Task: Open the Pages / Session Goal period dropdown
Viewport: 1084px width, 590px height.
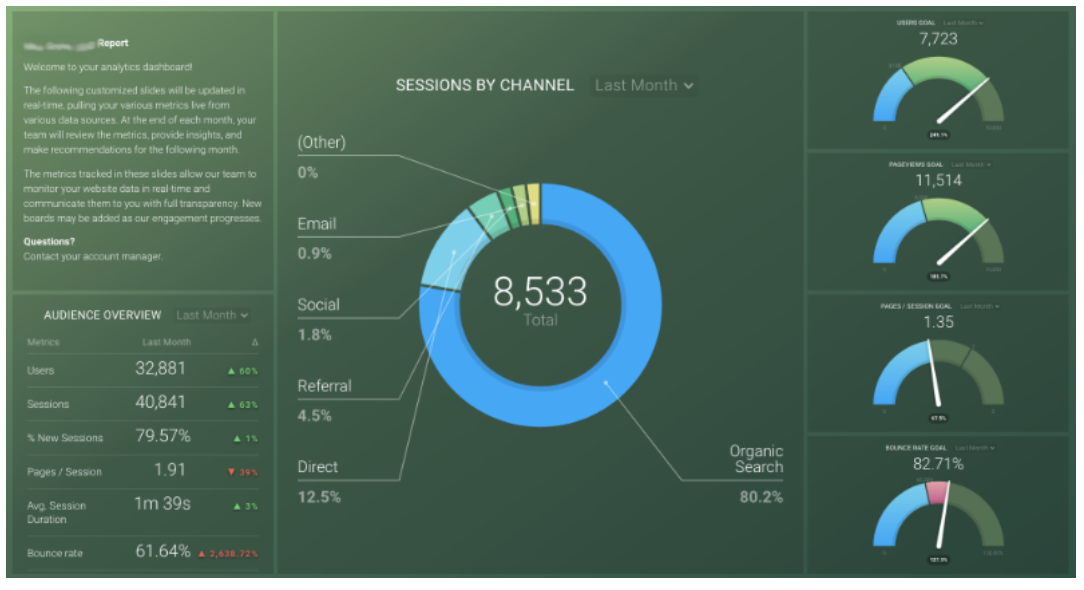Action: click(980, 306)
